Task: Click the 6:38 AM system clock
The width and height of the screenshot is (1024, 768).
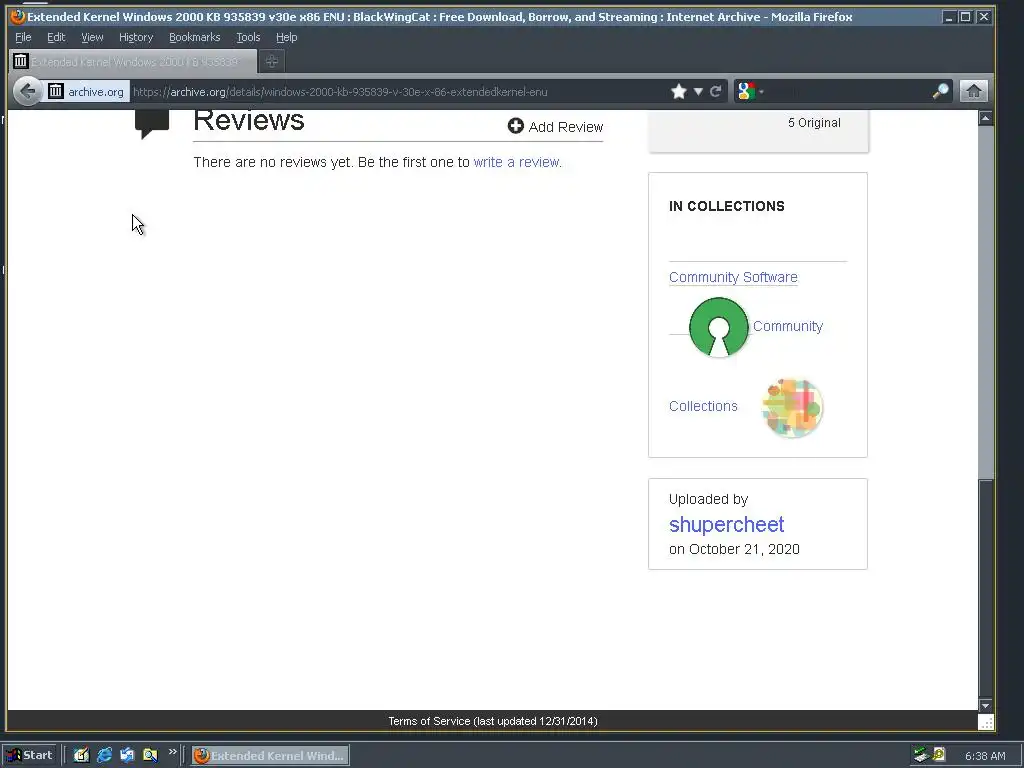Action: pos(985,756)
